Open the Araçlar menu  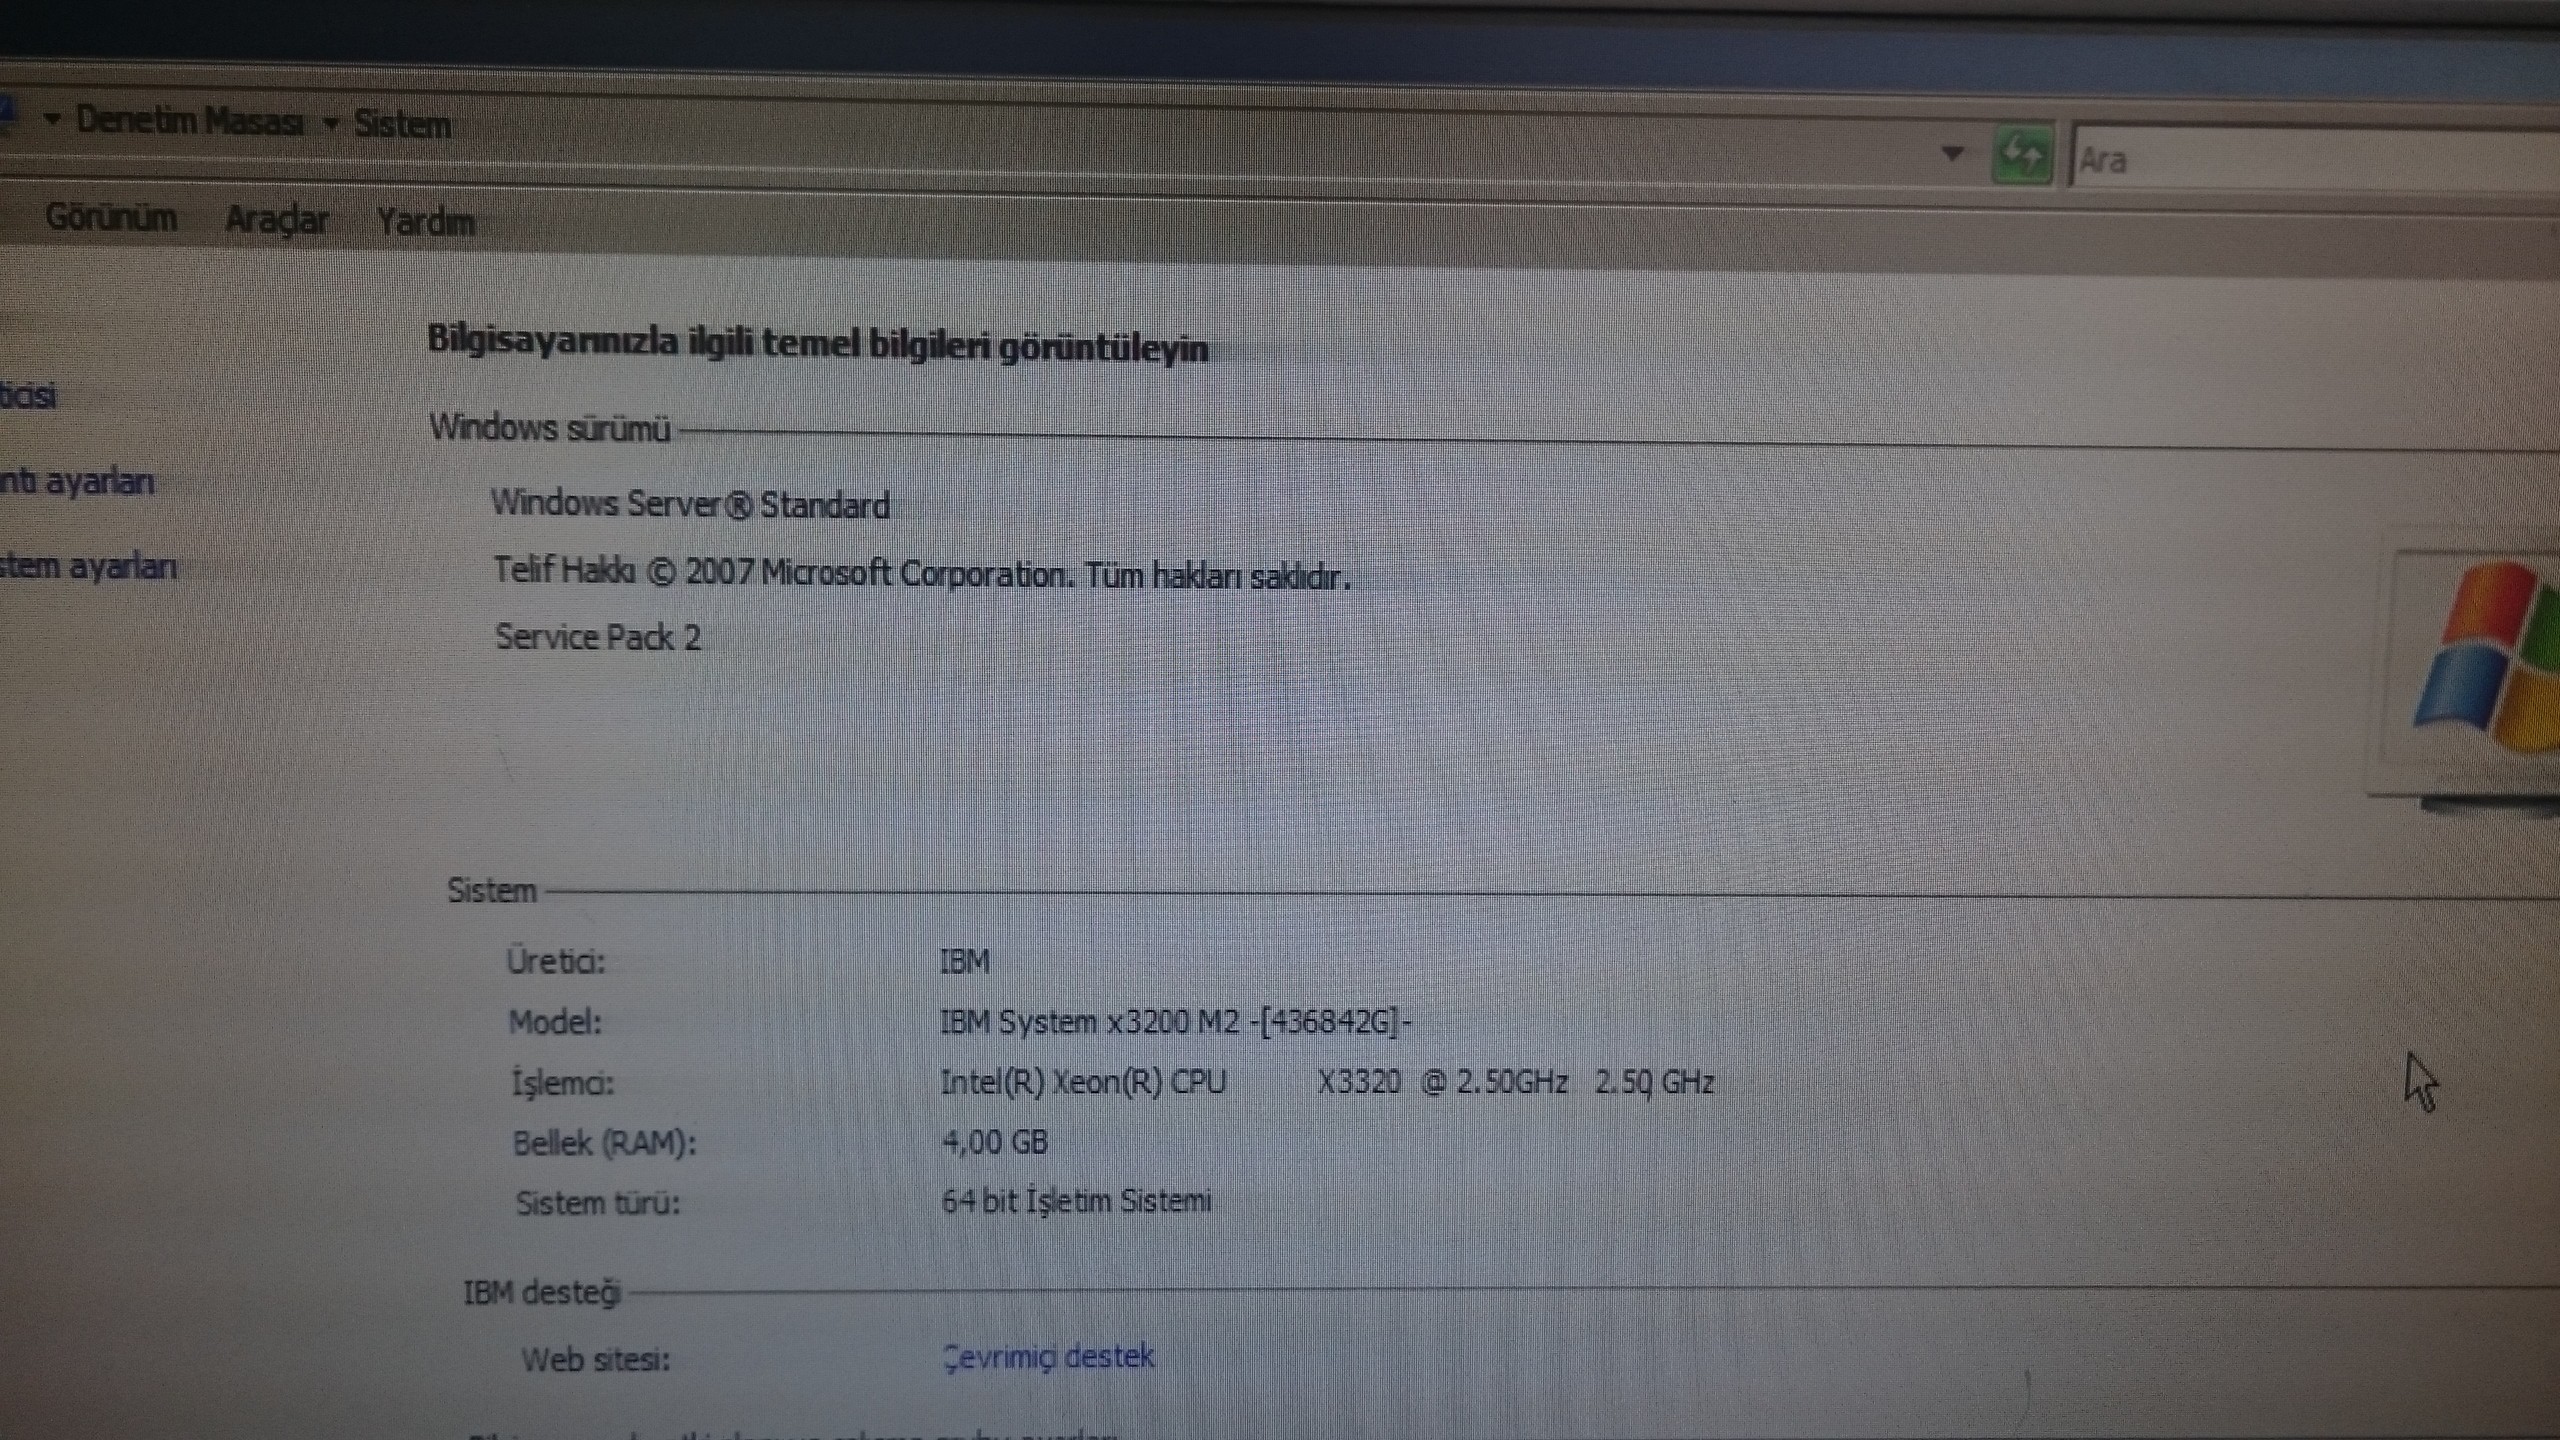coord(277,219)
